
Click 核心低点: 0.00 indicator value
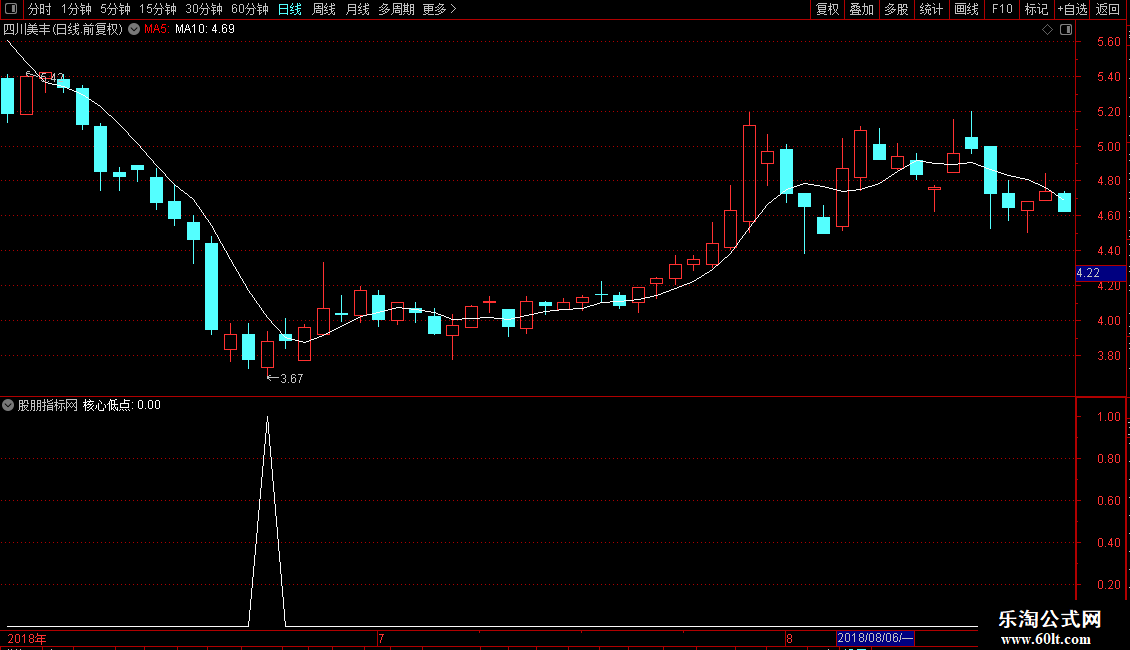point(122,405)
